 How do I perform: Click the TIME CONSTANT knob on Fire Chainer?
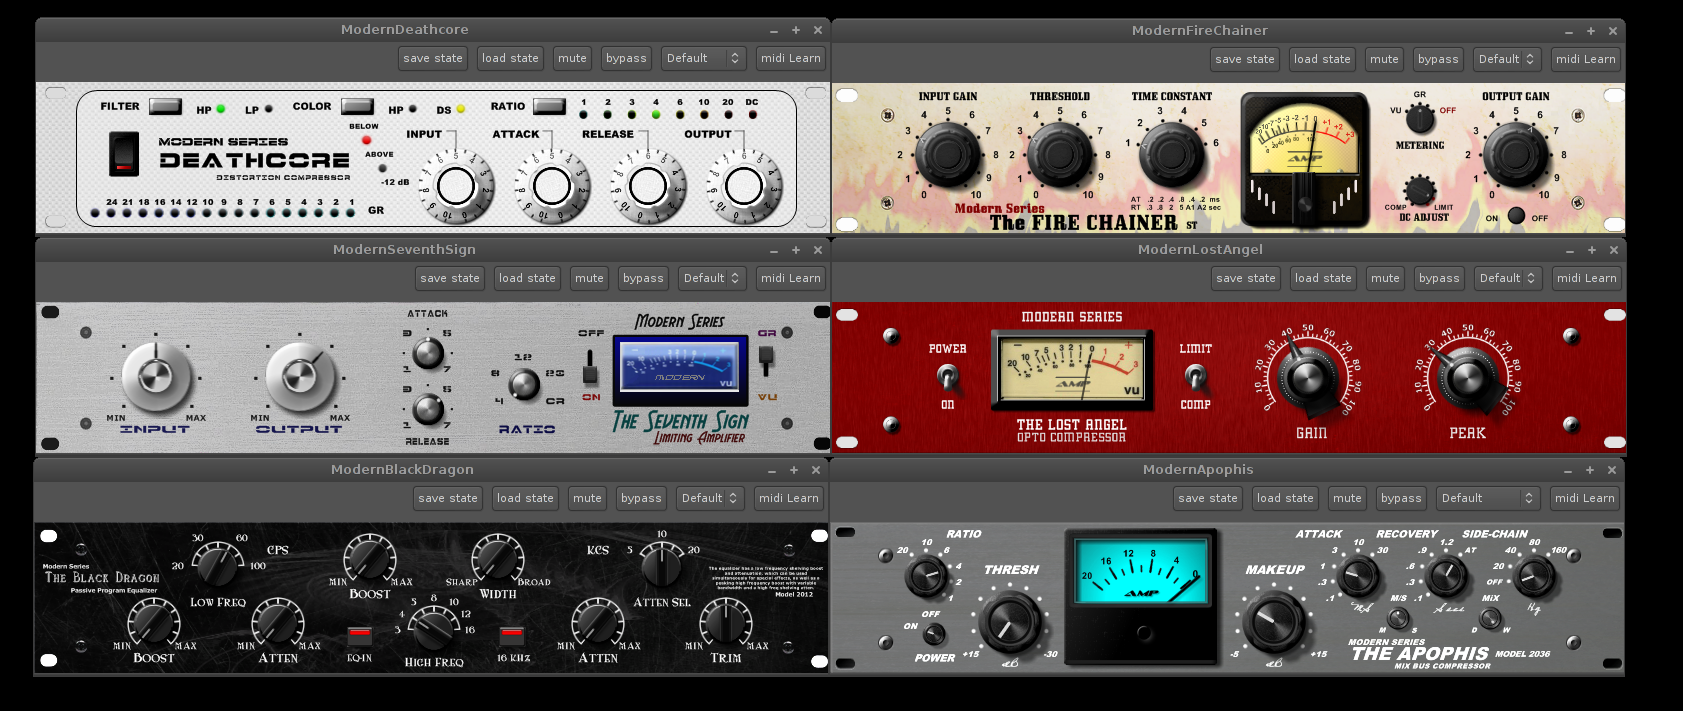[1172, 155]
